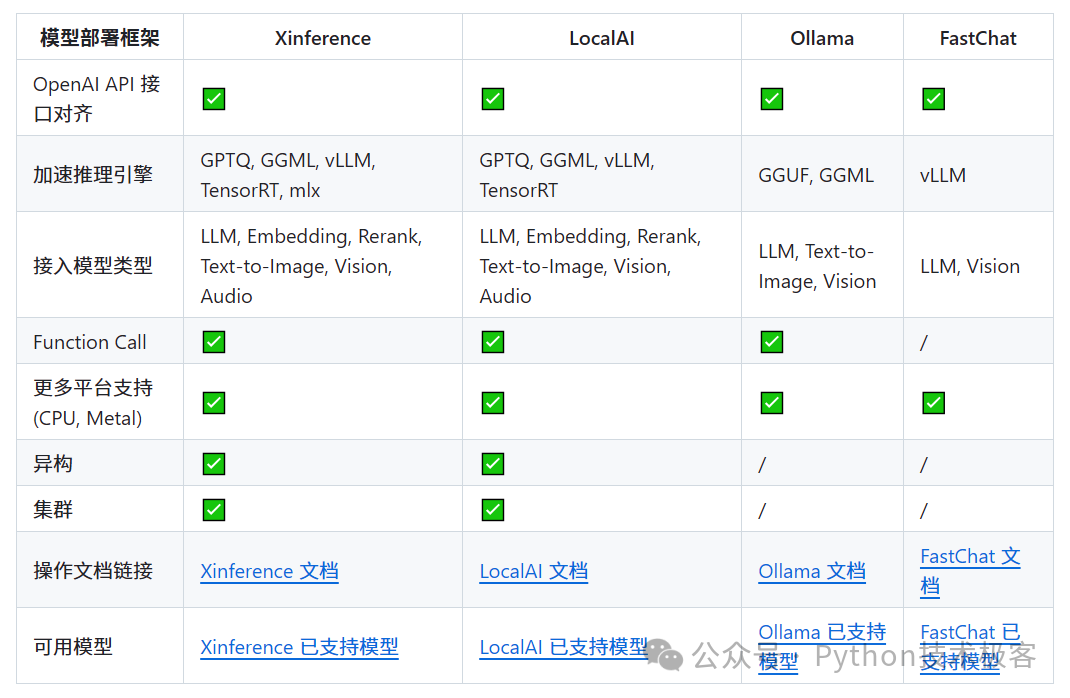Select the Xinference column header
This screenshot has width=1070, height=698.
pos(323,38)
